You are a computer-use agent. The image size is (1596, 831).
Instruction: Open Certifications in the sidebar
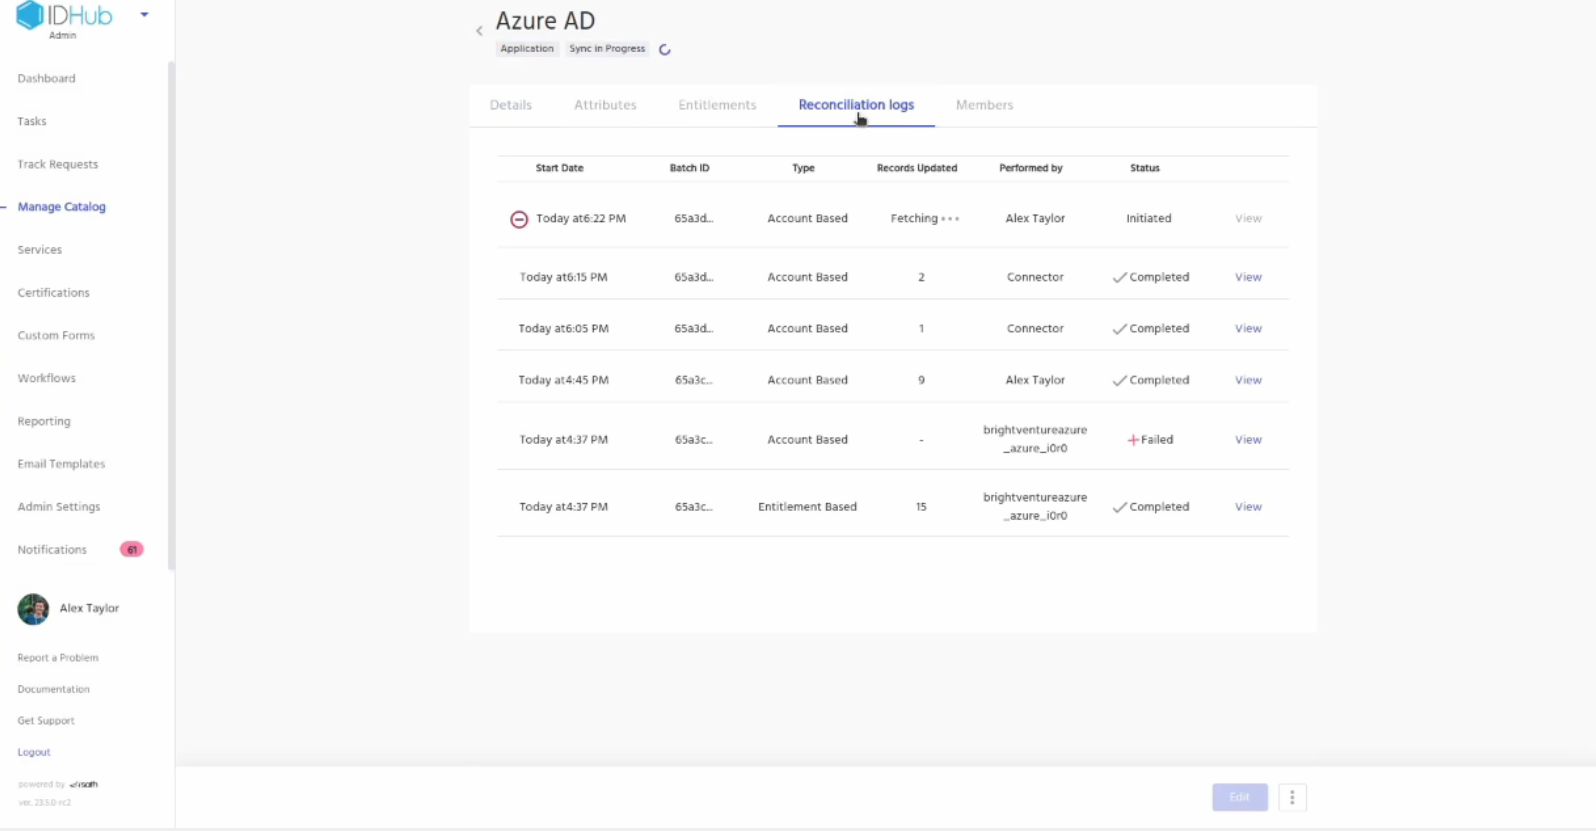[53, 293]
